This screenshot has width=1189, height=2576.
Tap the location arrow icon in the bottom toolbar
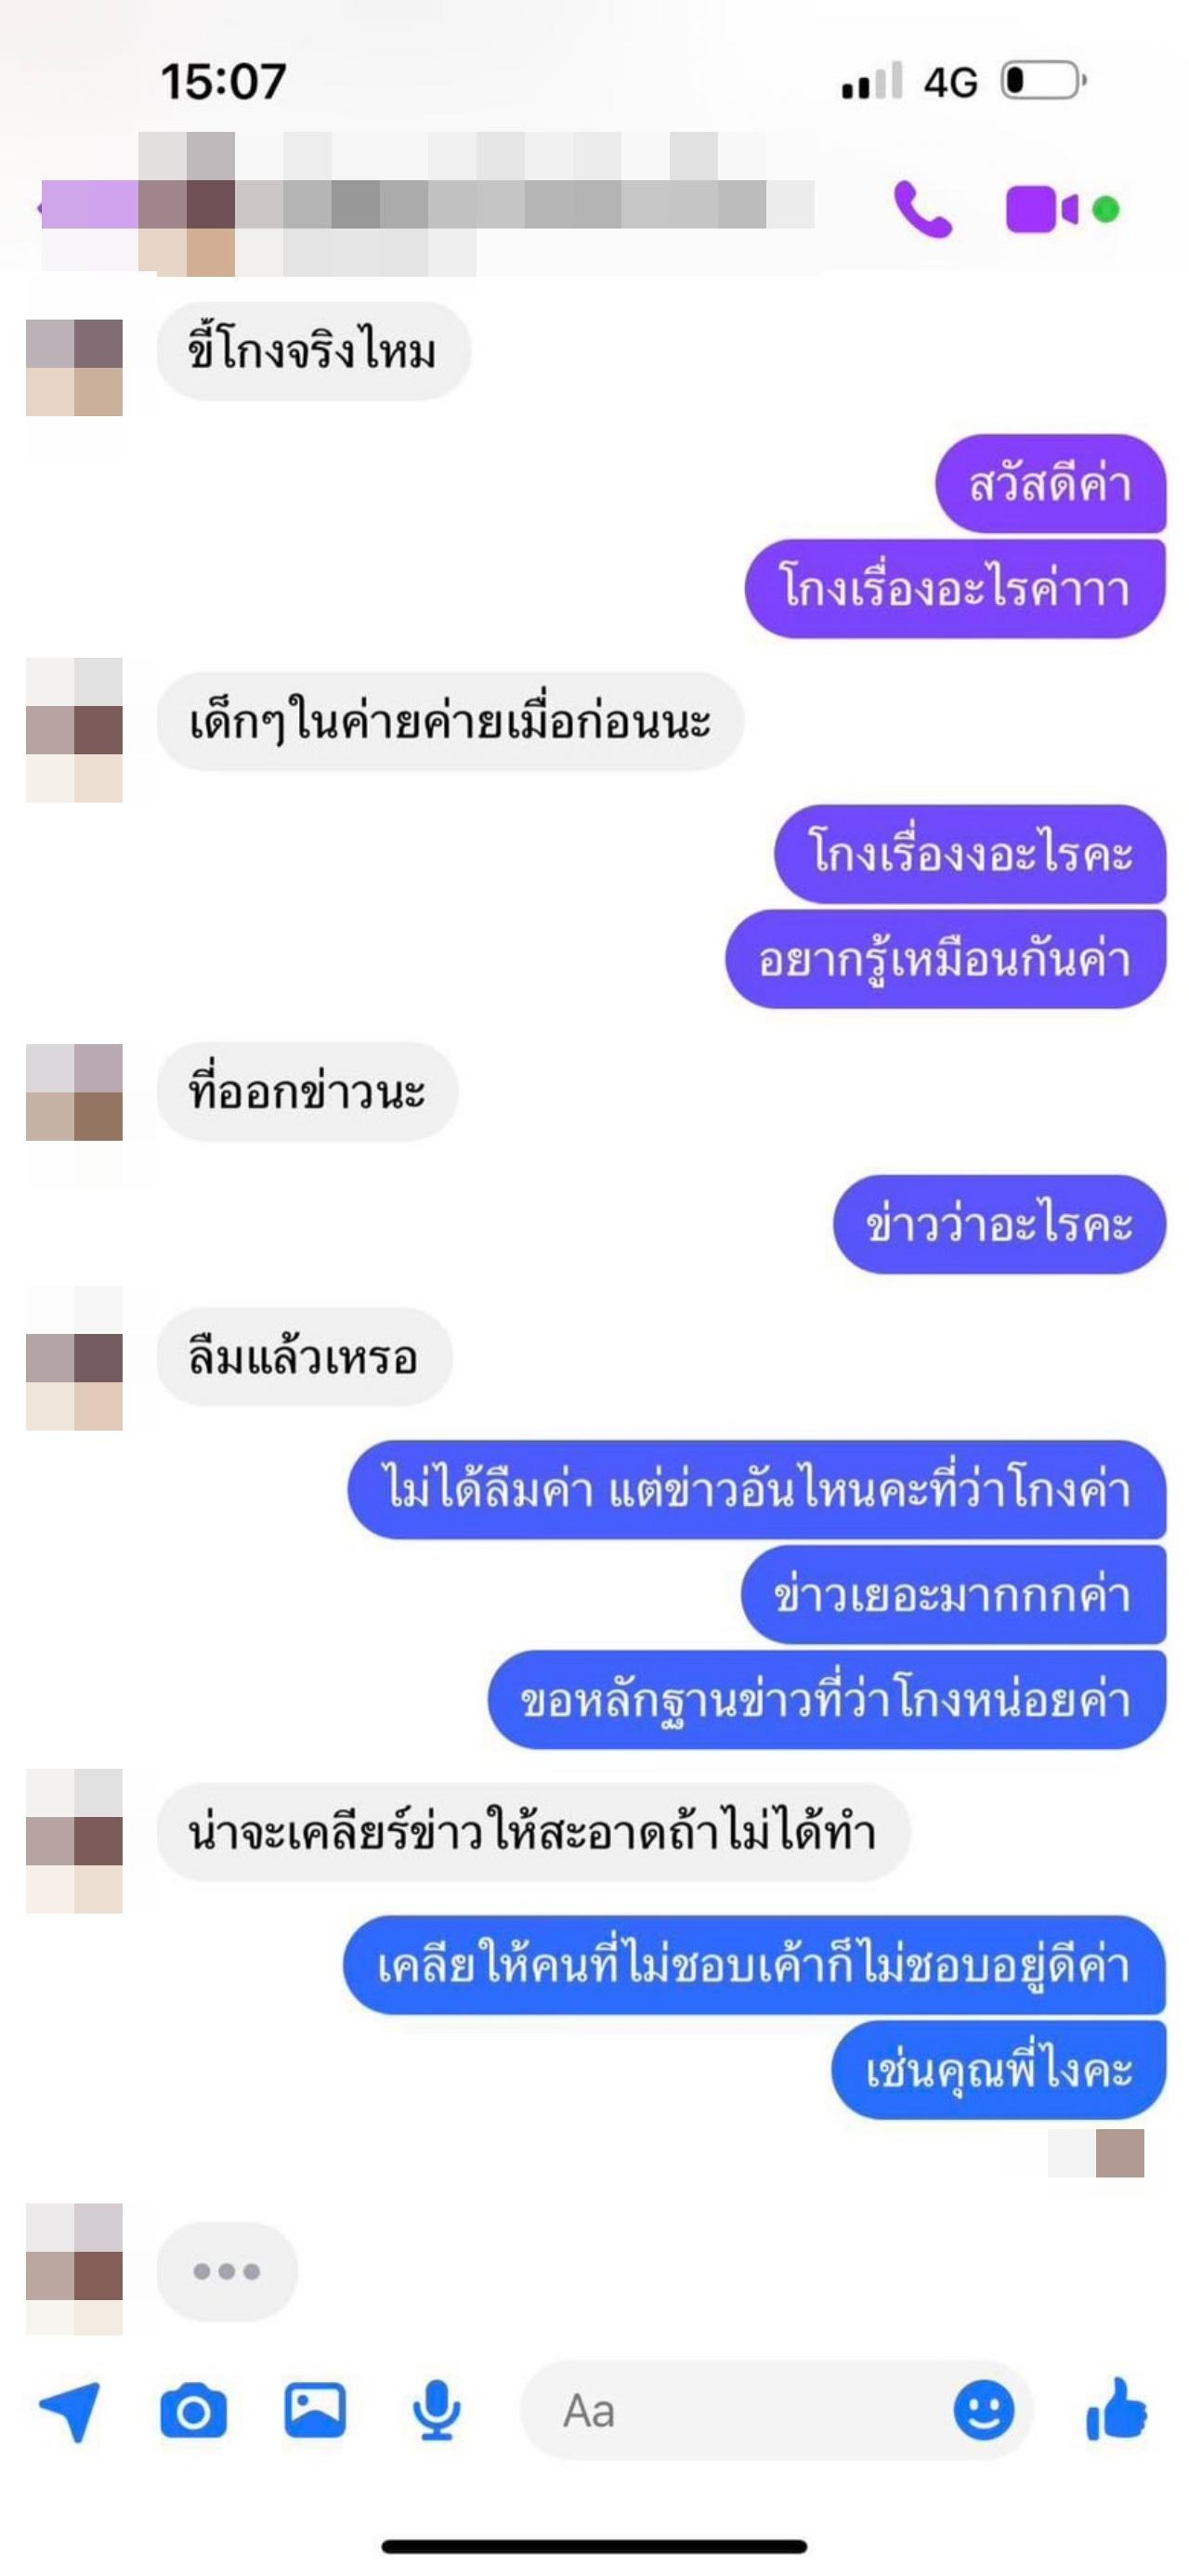tap(70, 2411)
